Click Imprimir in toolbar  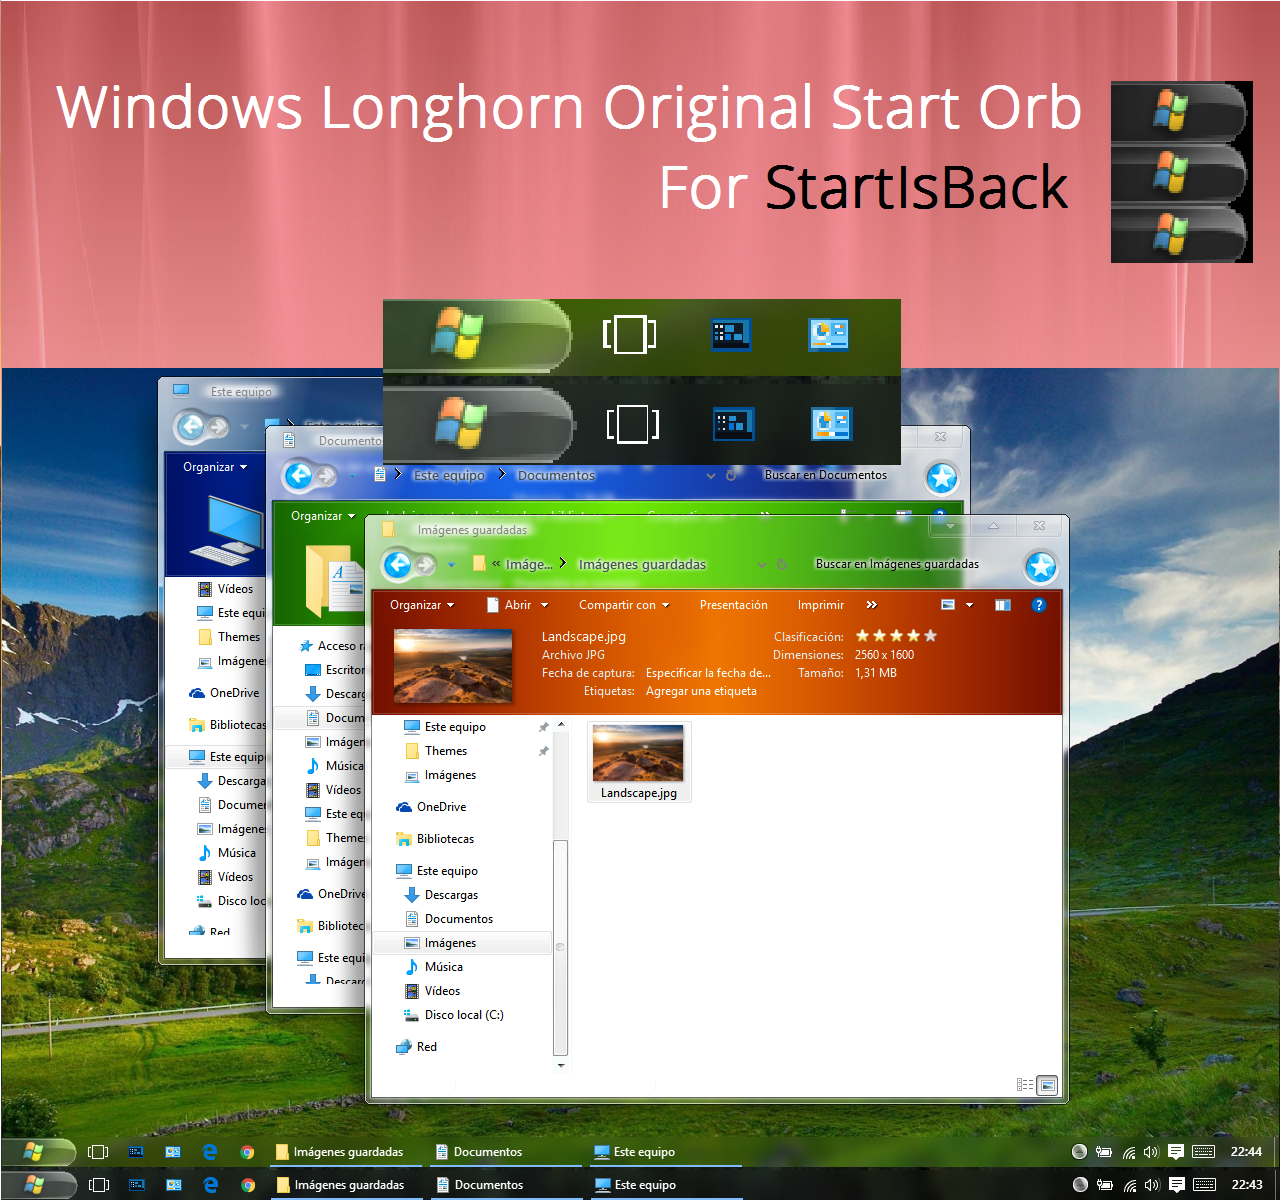(821, 605)
